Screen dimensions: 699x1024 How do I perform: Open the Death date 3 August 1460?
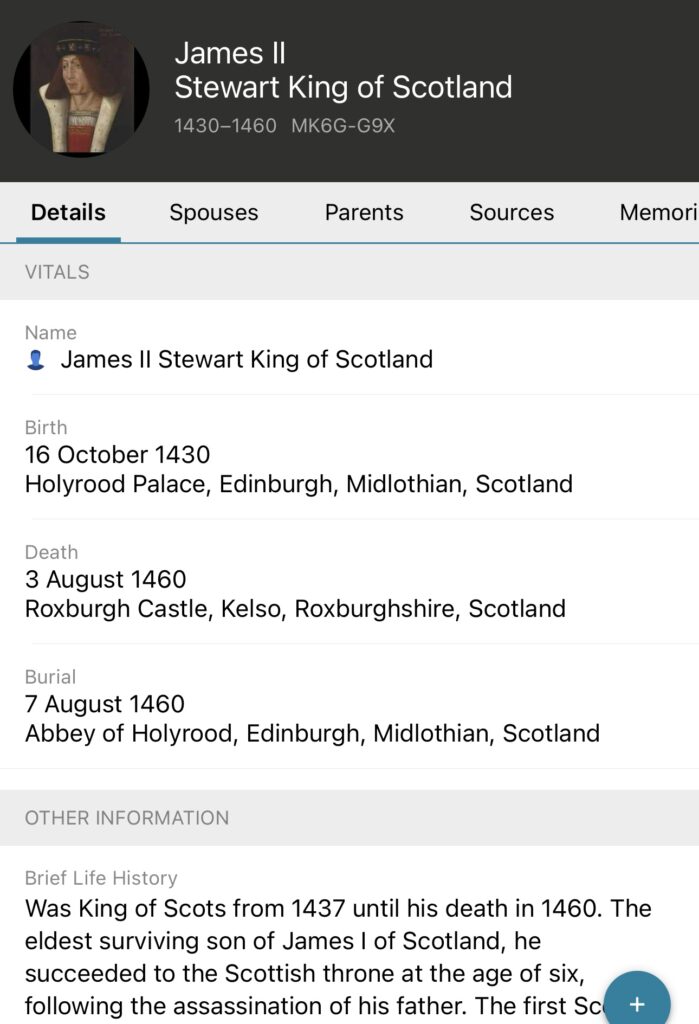click(105, 580)
